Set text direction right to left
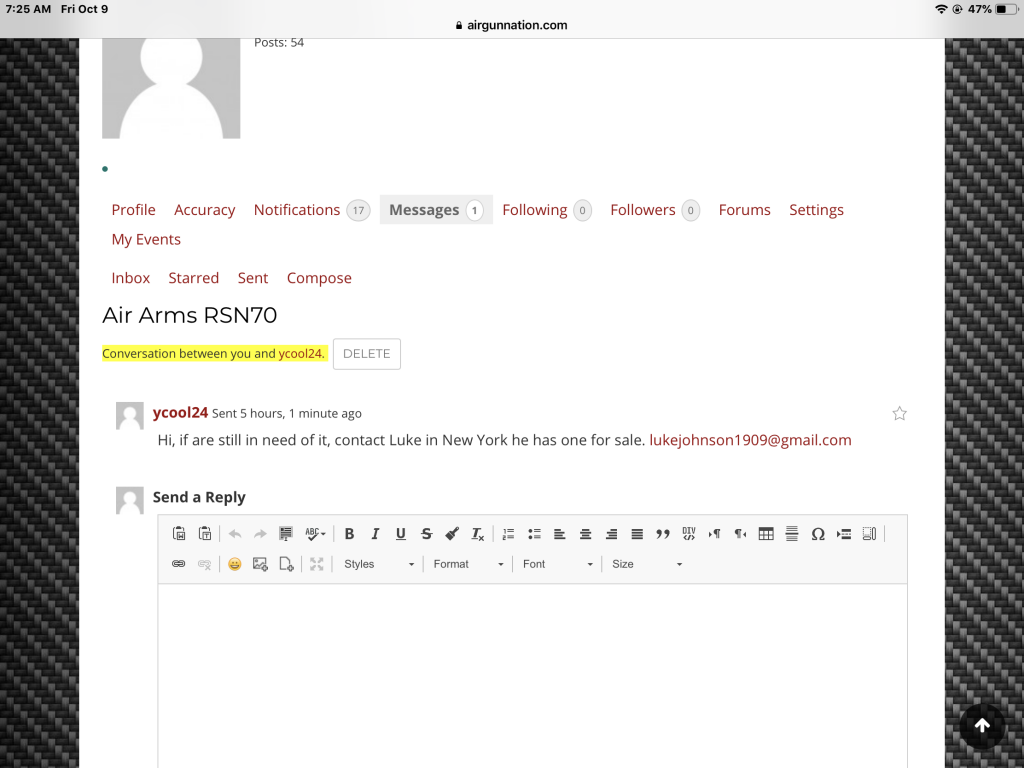Image resolution: width=1024 pixels, height=768 pixels. pyautogui.click(x=740, y=534)
